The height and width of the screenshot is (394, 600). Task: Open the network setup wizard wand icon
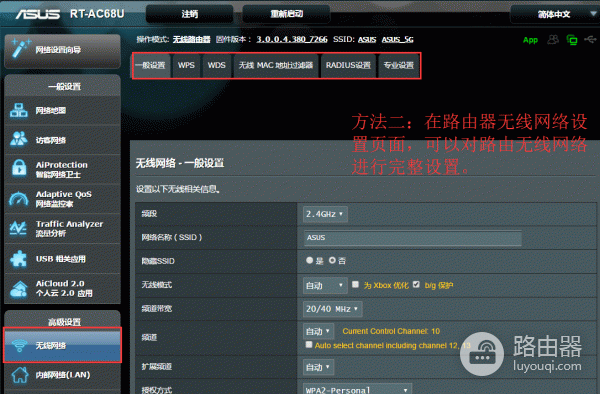coord(21,49)
